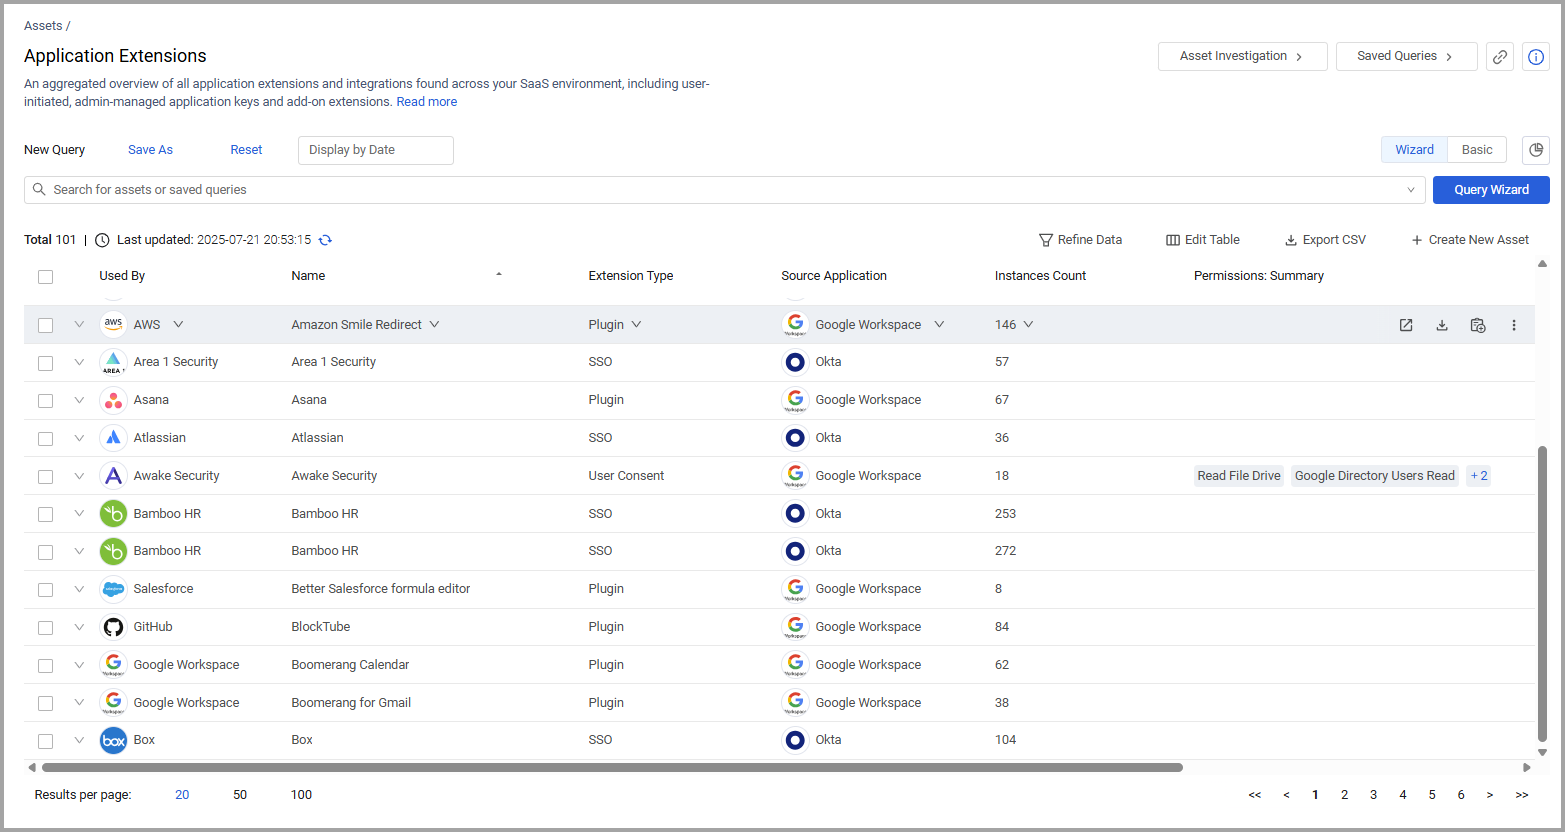The width and height of the screenshot is (1565, 832).
Task: Click the vertical scrollbar of the table
Action: pyautogui.click(x=1542, y=594)
